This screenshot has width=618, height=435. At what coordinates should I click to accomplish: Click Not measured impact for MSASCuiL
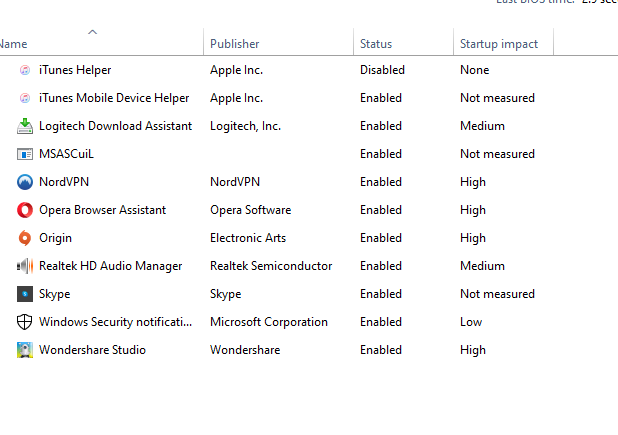(x=497, y=154)
